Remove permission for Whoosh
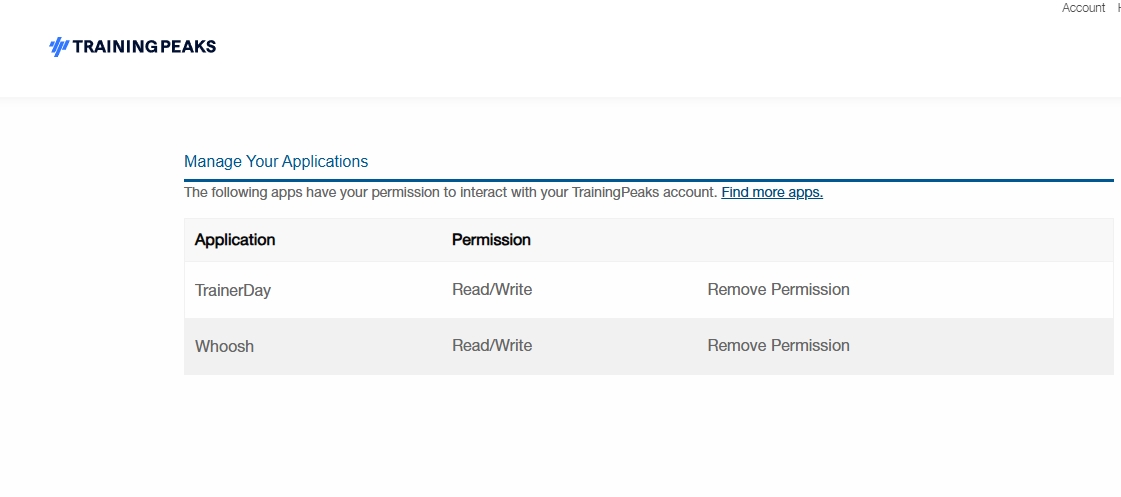Image resolution: width=1121 pixels, height=497 pixels. point(779,345)
